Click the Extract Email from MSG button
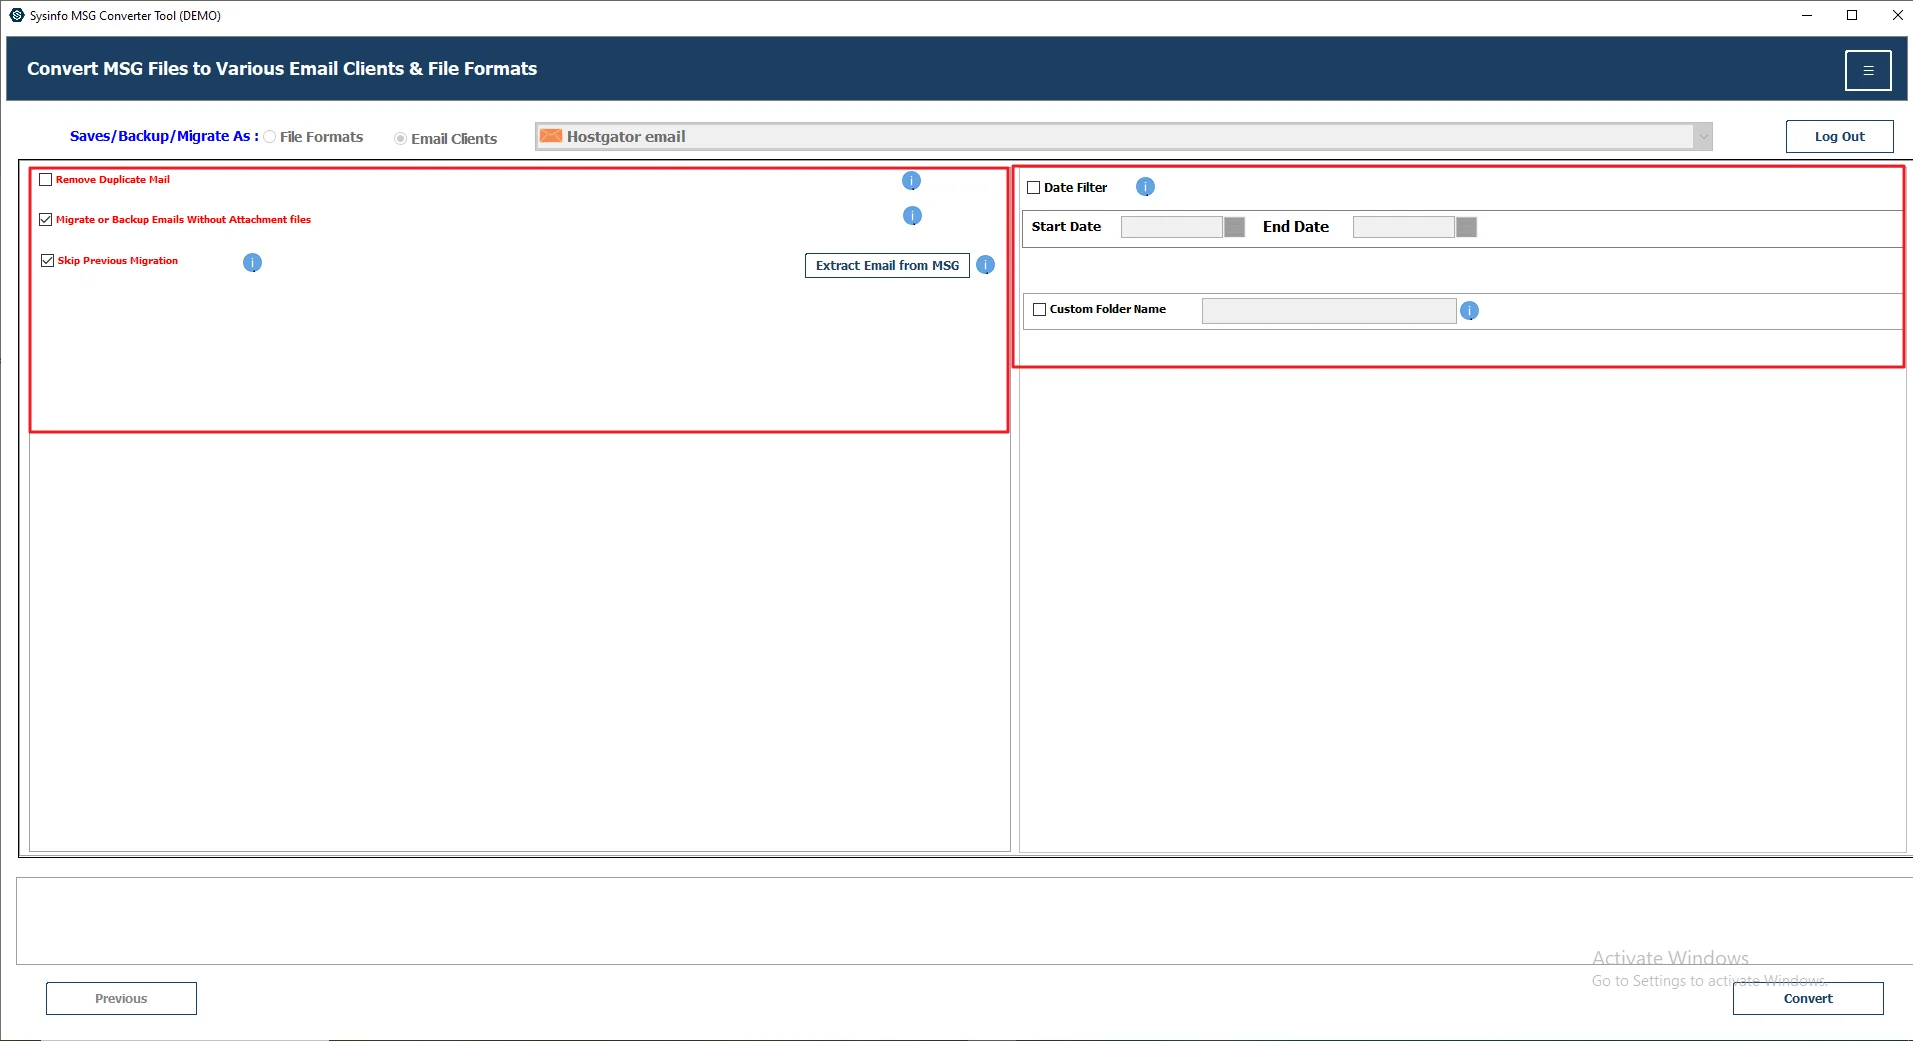1913x1041 pixels. 886,265
